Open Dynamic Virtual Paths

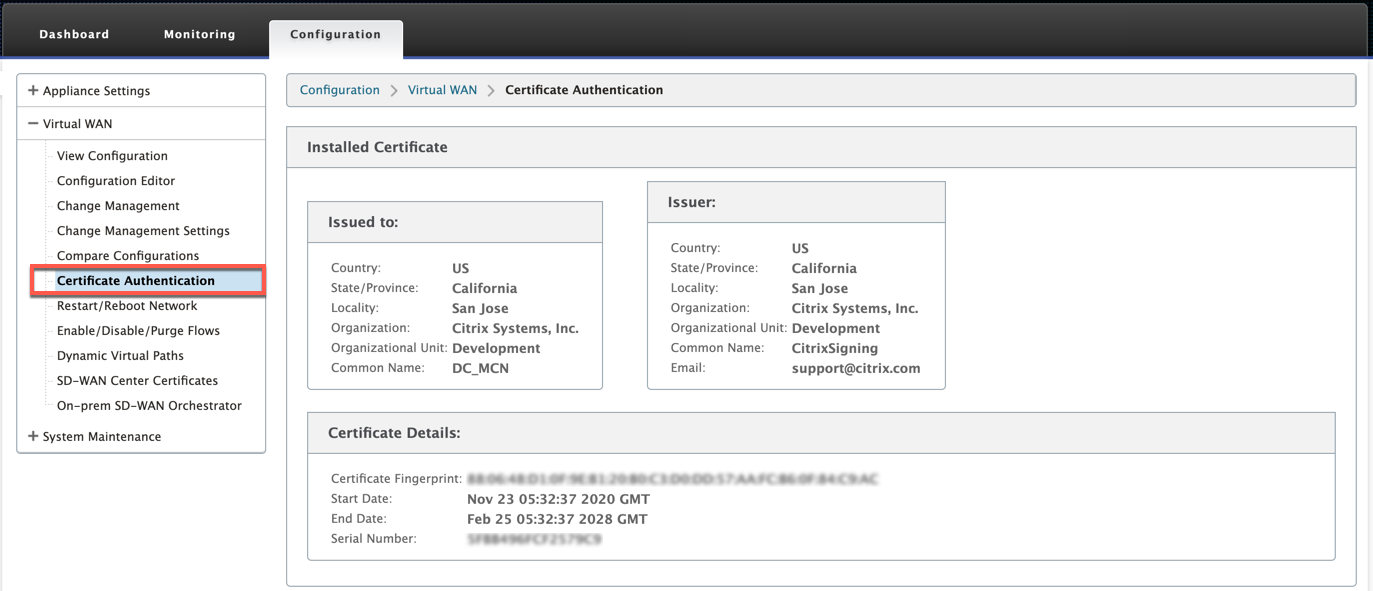pos(120,356)
